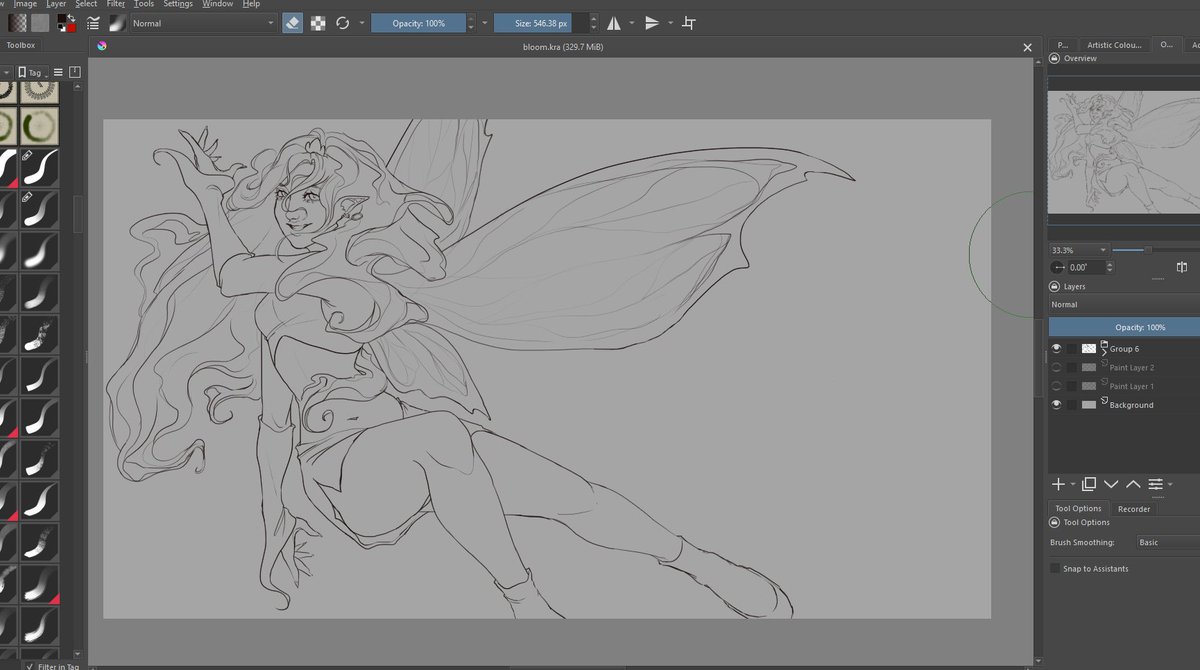Duplicate the current layer
Screen dimensions: 1200x670
click(1089, 484)
